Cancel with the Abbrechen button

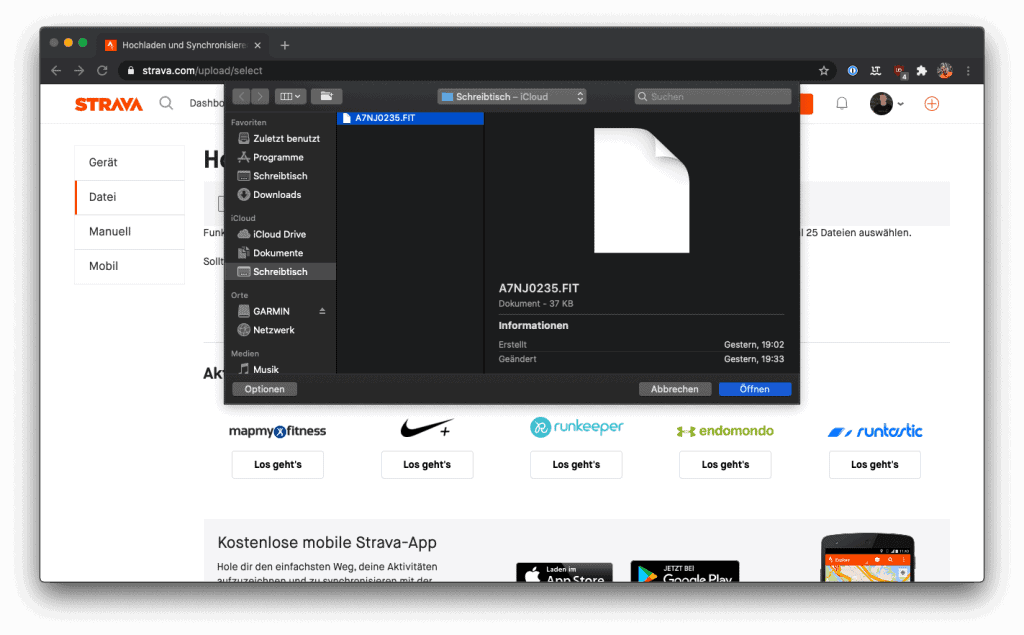tap(675, 389)
